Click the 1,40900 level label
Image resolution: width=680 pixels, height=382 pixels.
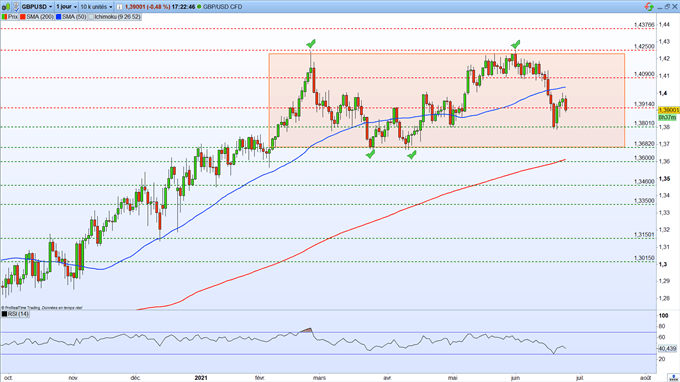(644, 74)
